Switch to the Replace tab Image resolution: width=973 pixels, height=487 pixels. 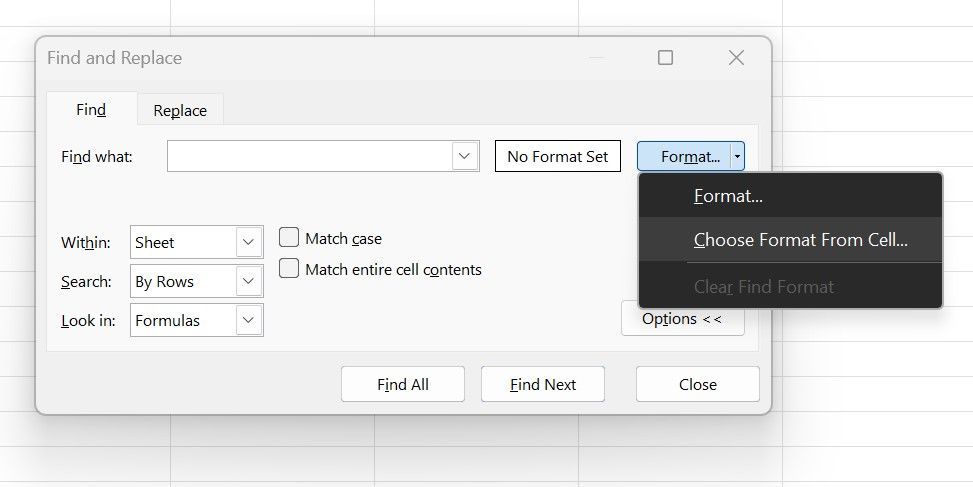(x=180, y=110)
